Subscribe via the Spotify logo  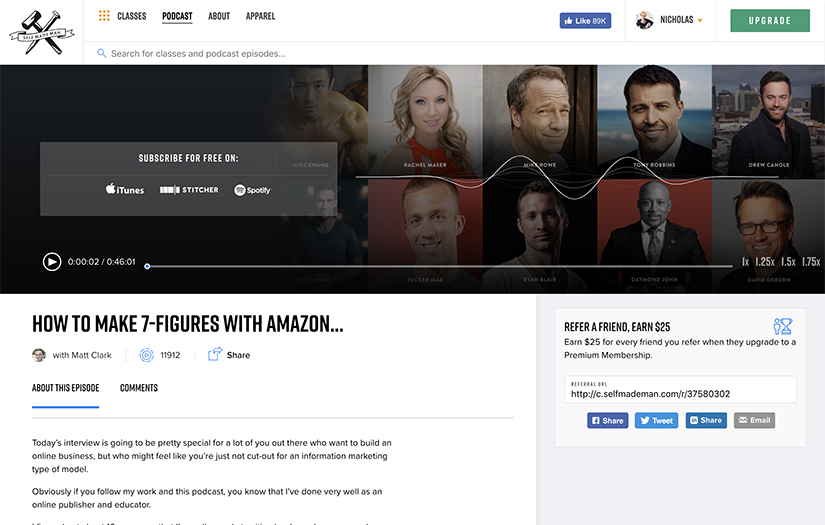coord(252,190)
